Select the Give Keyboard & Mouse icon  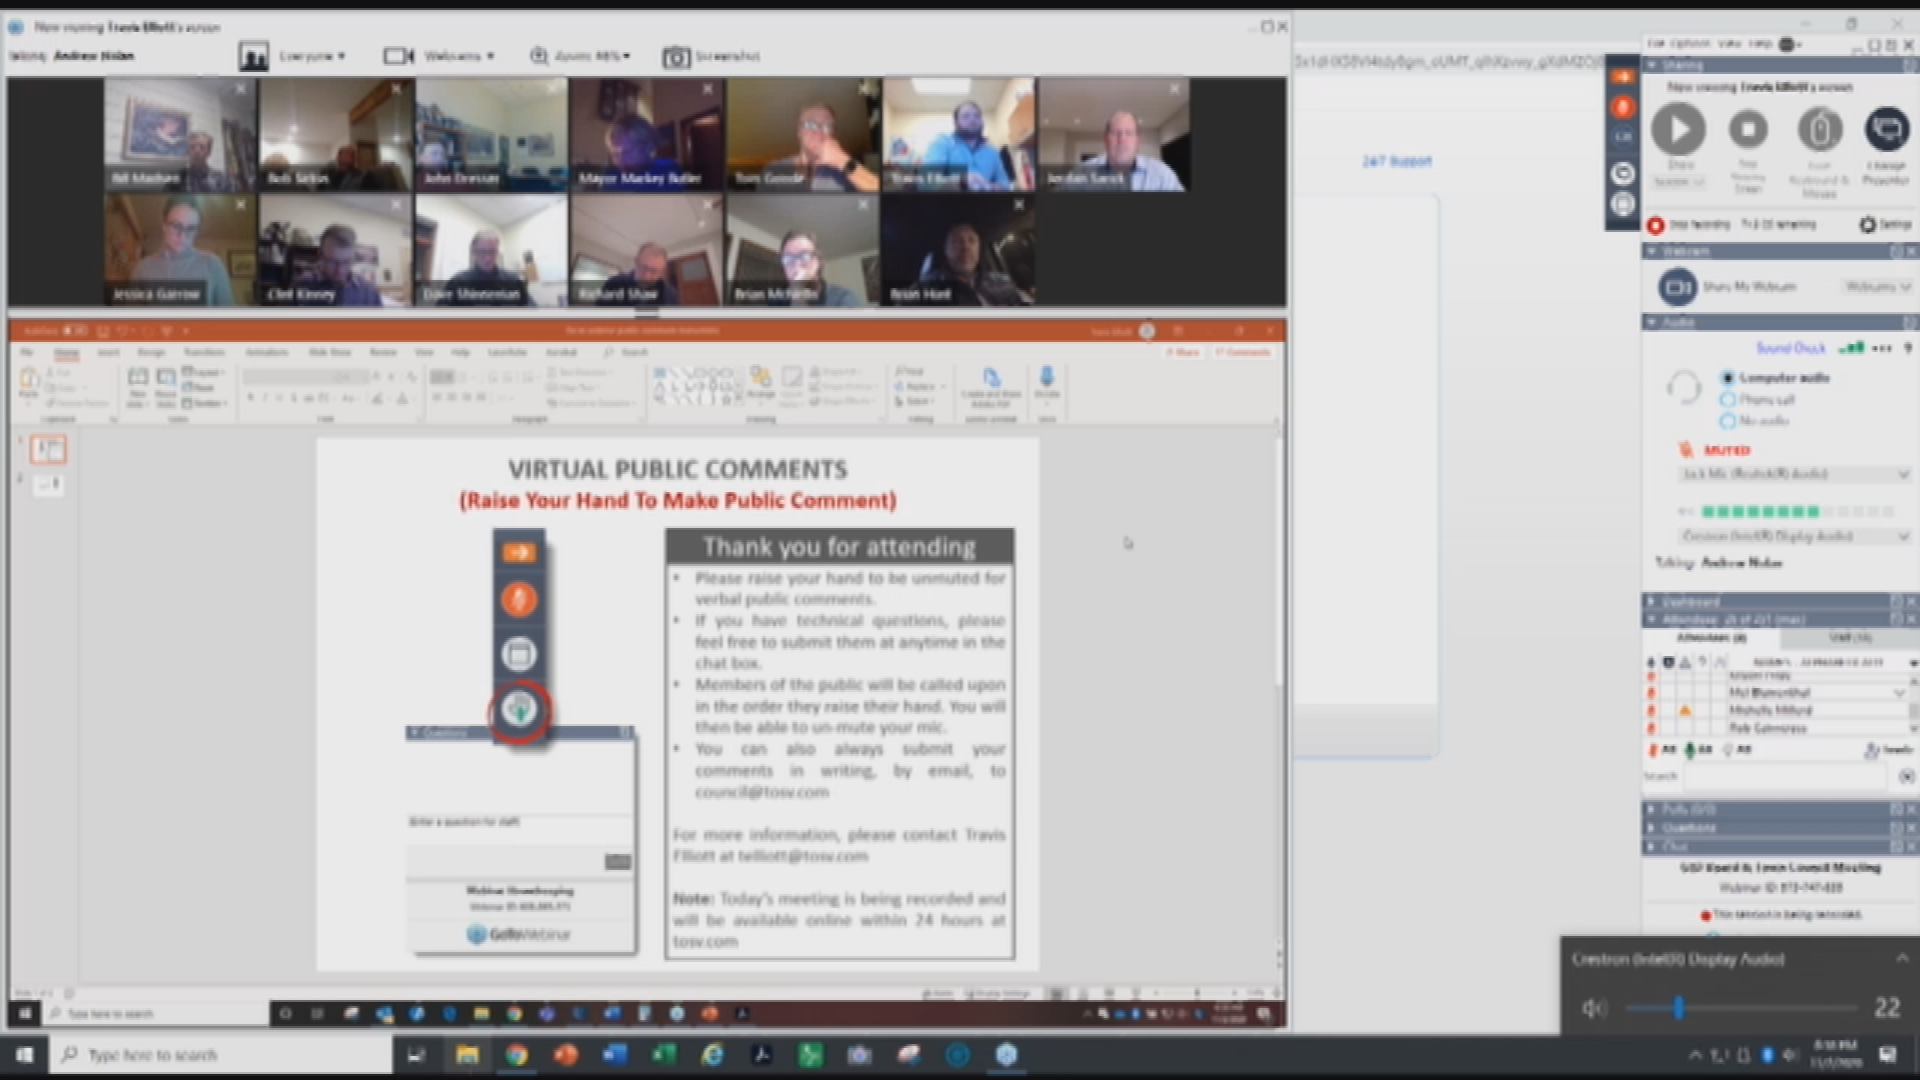1821,128
